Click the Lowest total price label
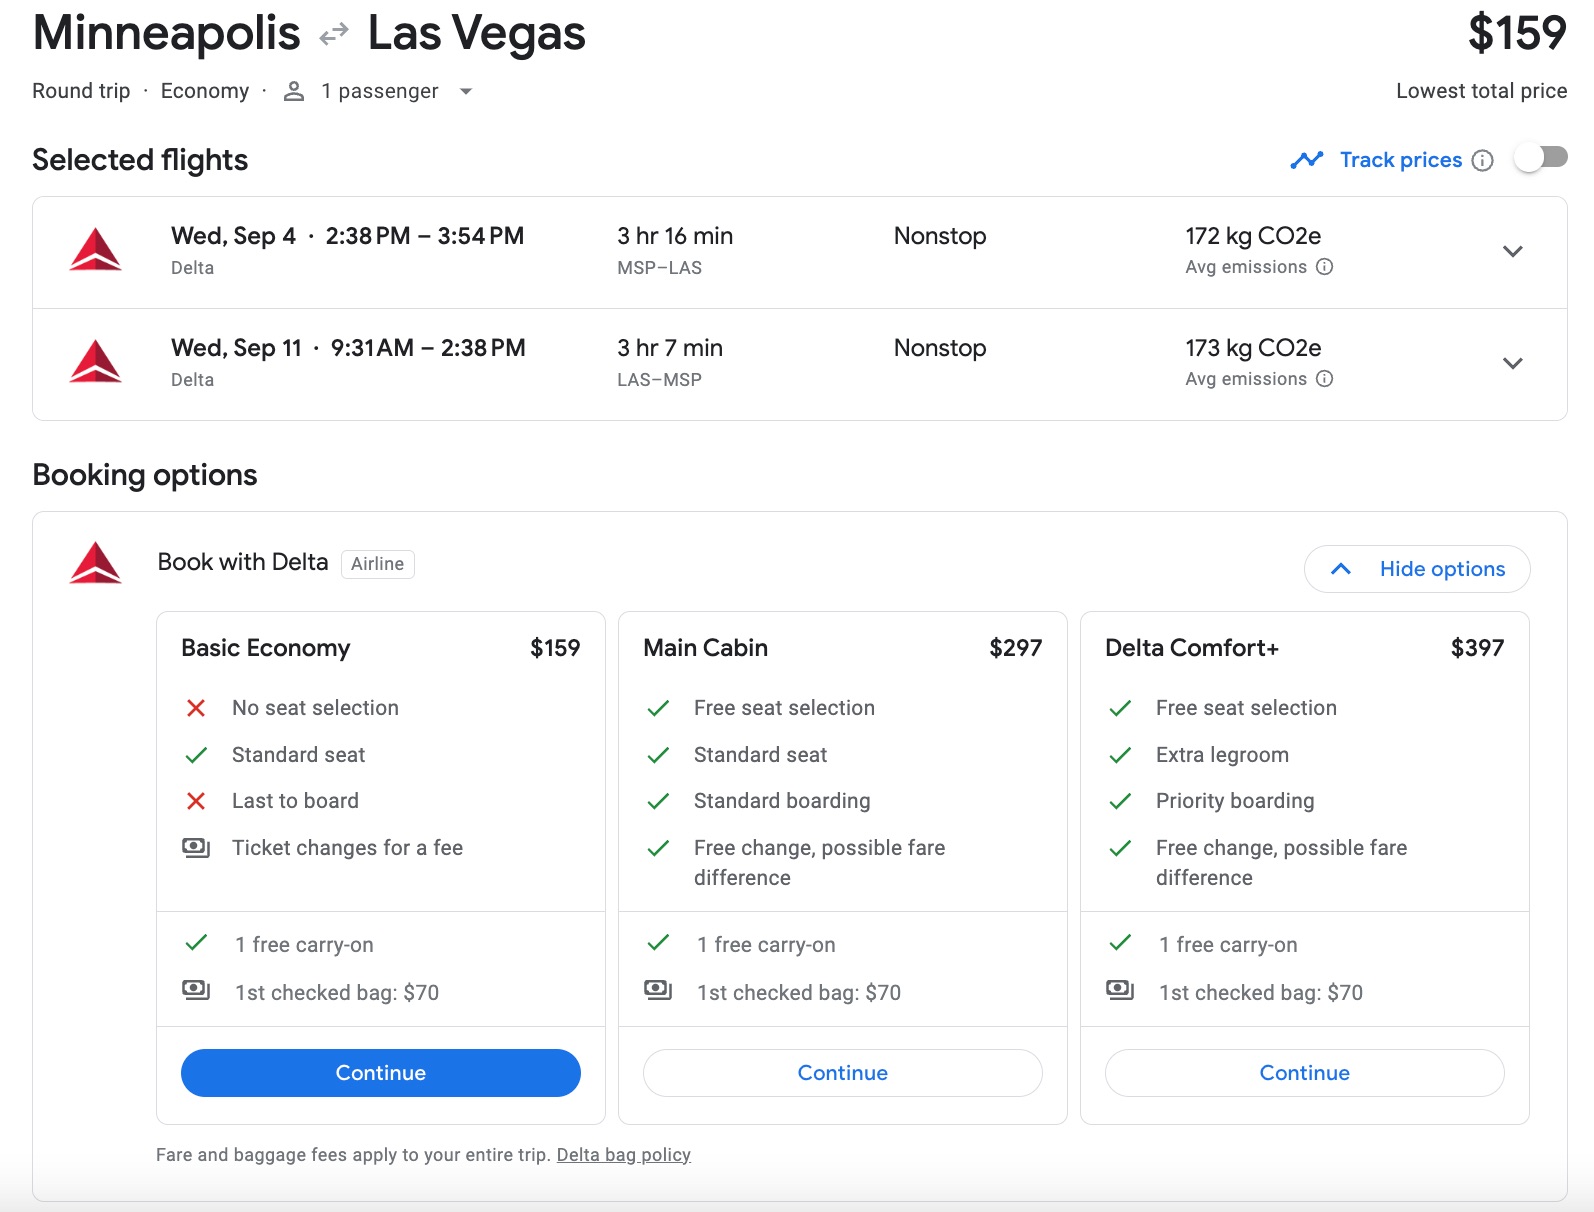Screen dimensions: 1594x1212 pyautogui.click(x=1482, y=91)
